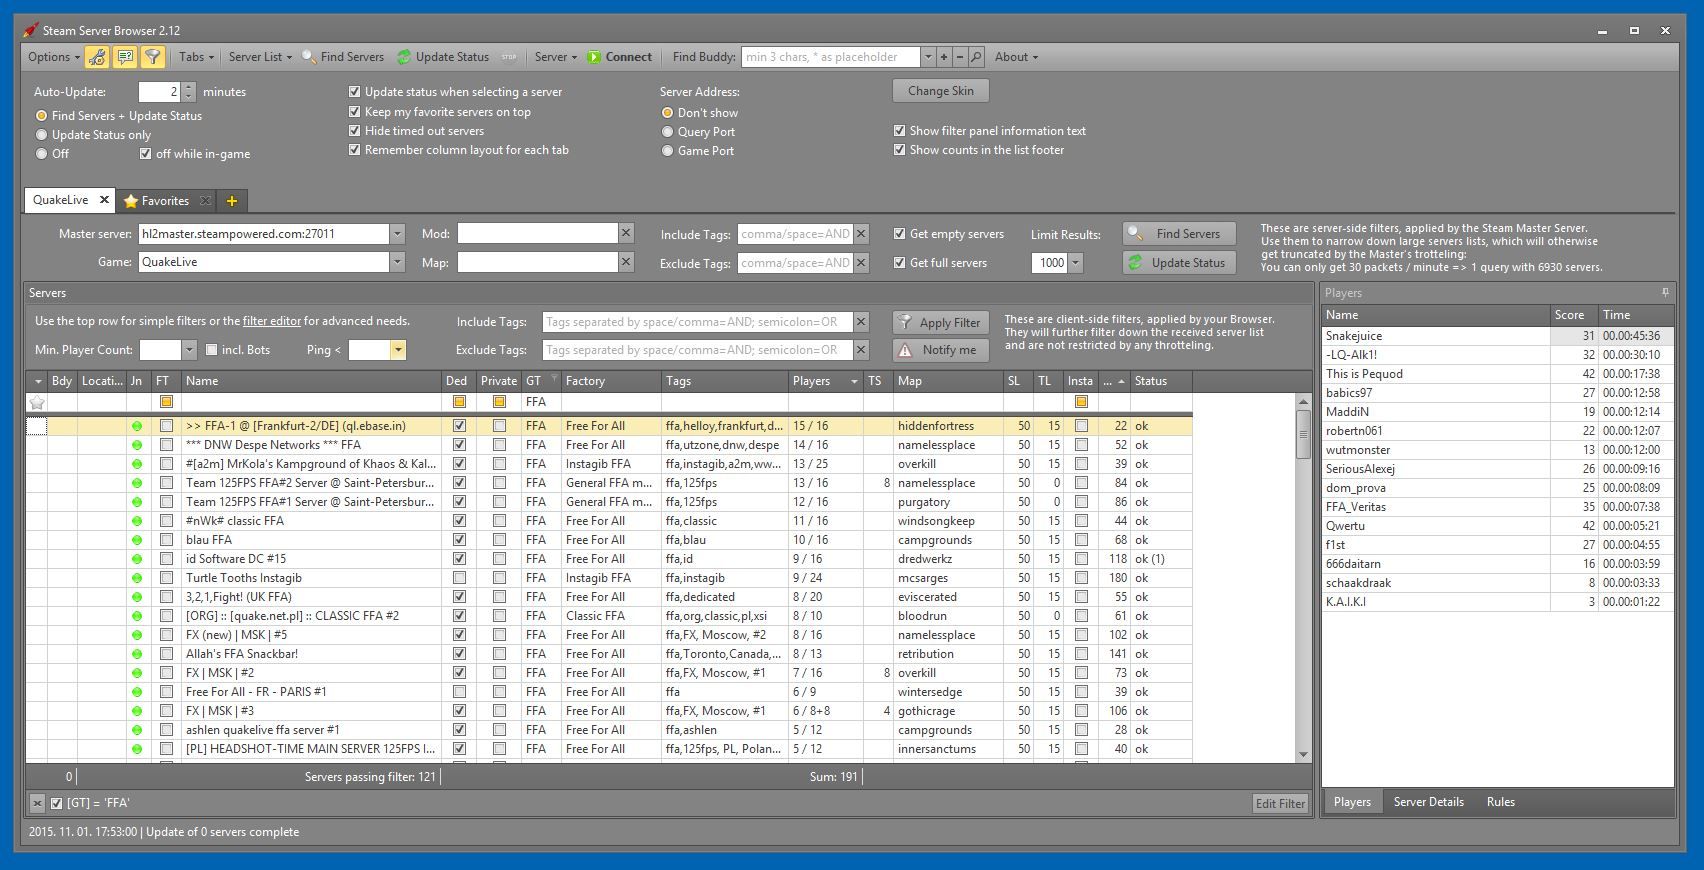Toggle the Insta filter box in the filter row
Image resolution: width=1704 pixels, height=870 pixels.
click(x=1081, y=402)
